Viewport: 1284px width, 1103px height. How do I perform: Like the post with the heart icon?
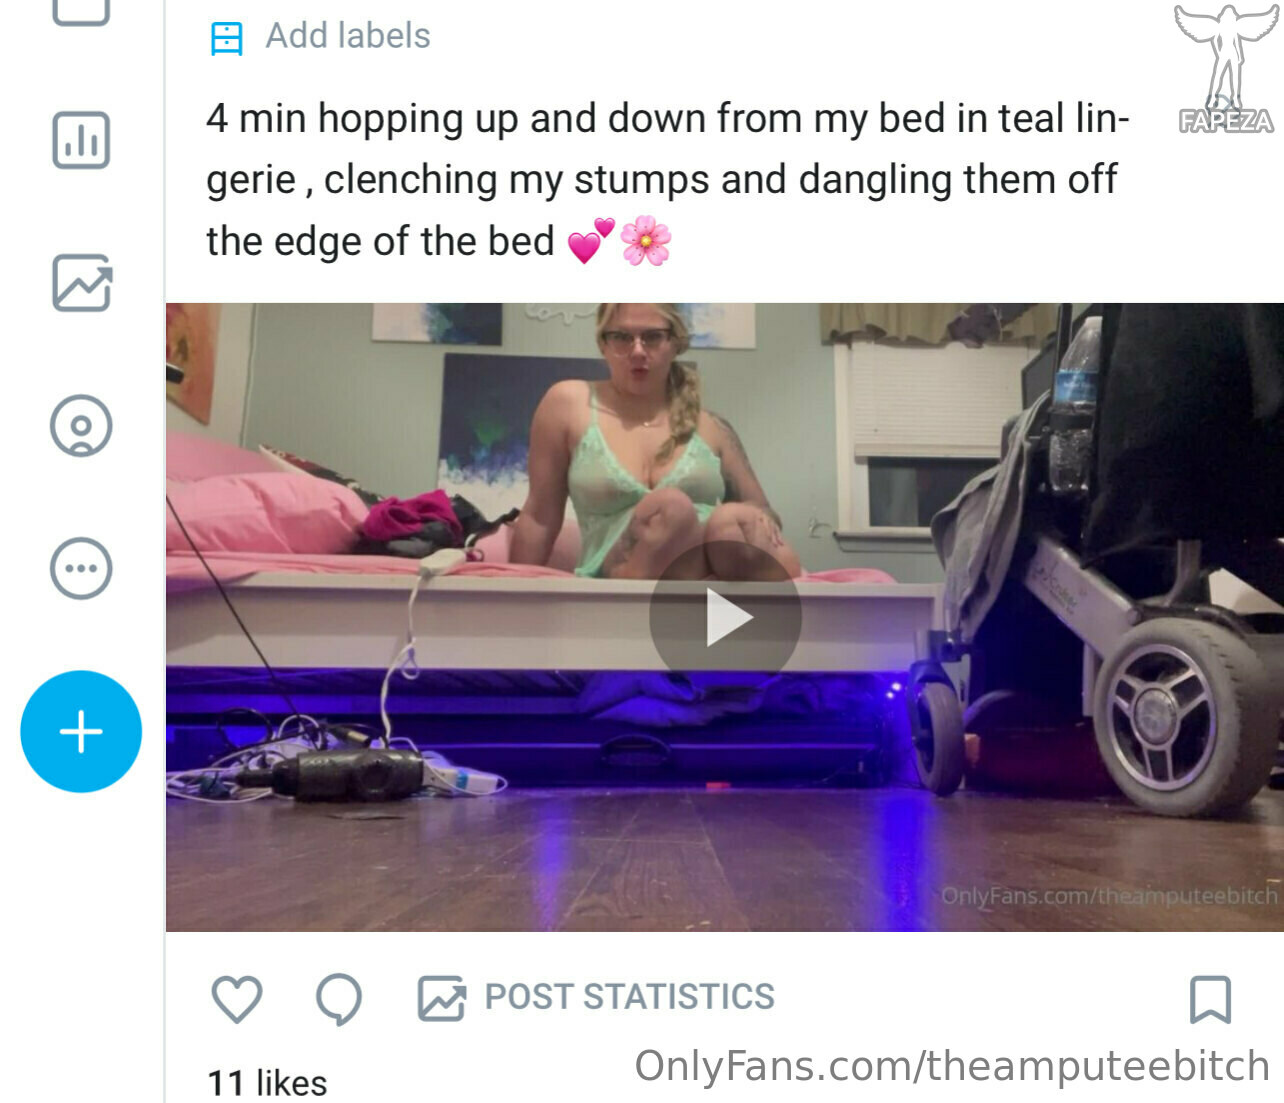click(x=237, y=998)
